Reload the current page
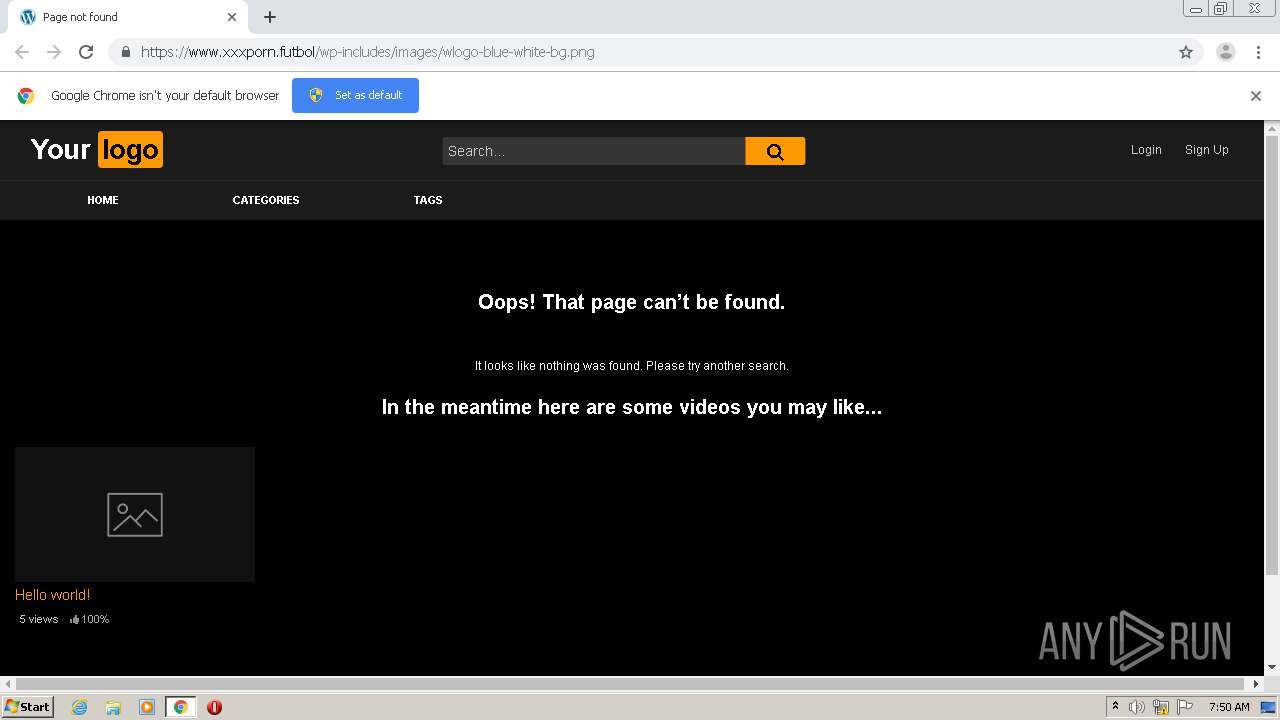The height and width of the screenshot is (720, 1280). pyautogui.click(x=86, y=52)
